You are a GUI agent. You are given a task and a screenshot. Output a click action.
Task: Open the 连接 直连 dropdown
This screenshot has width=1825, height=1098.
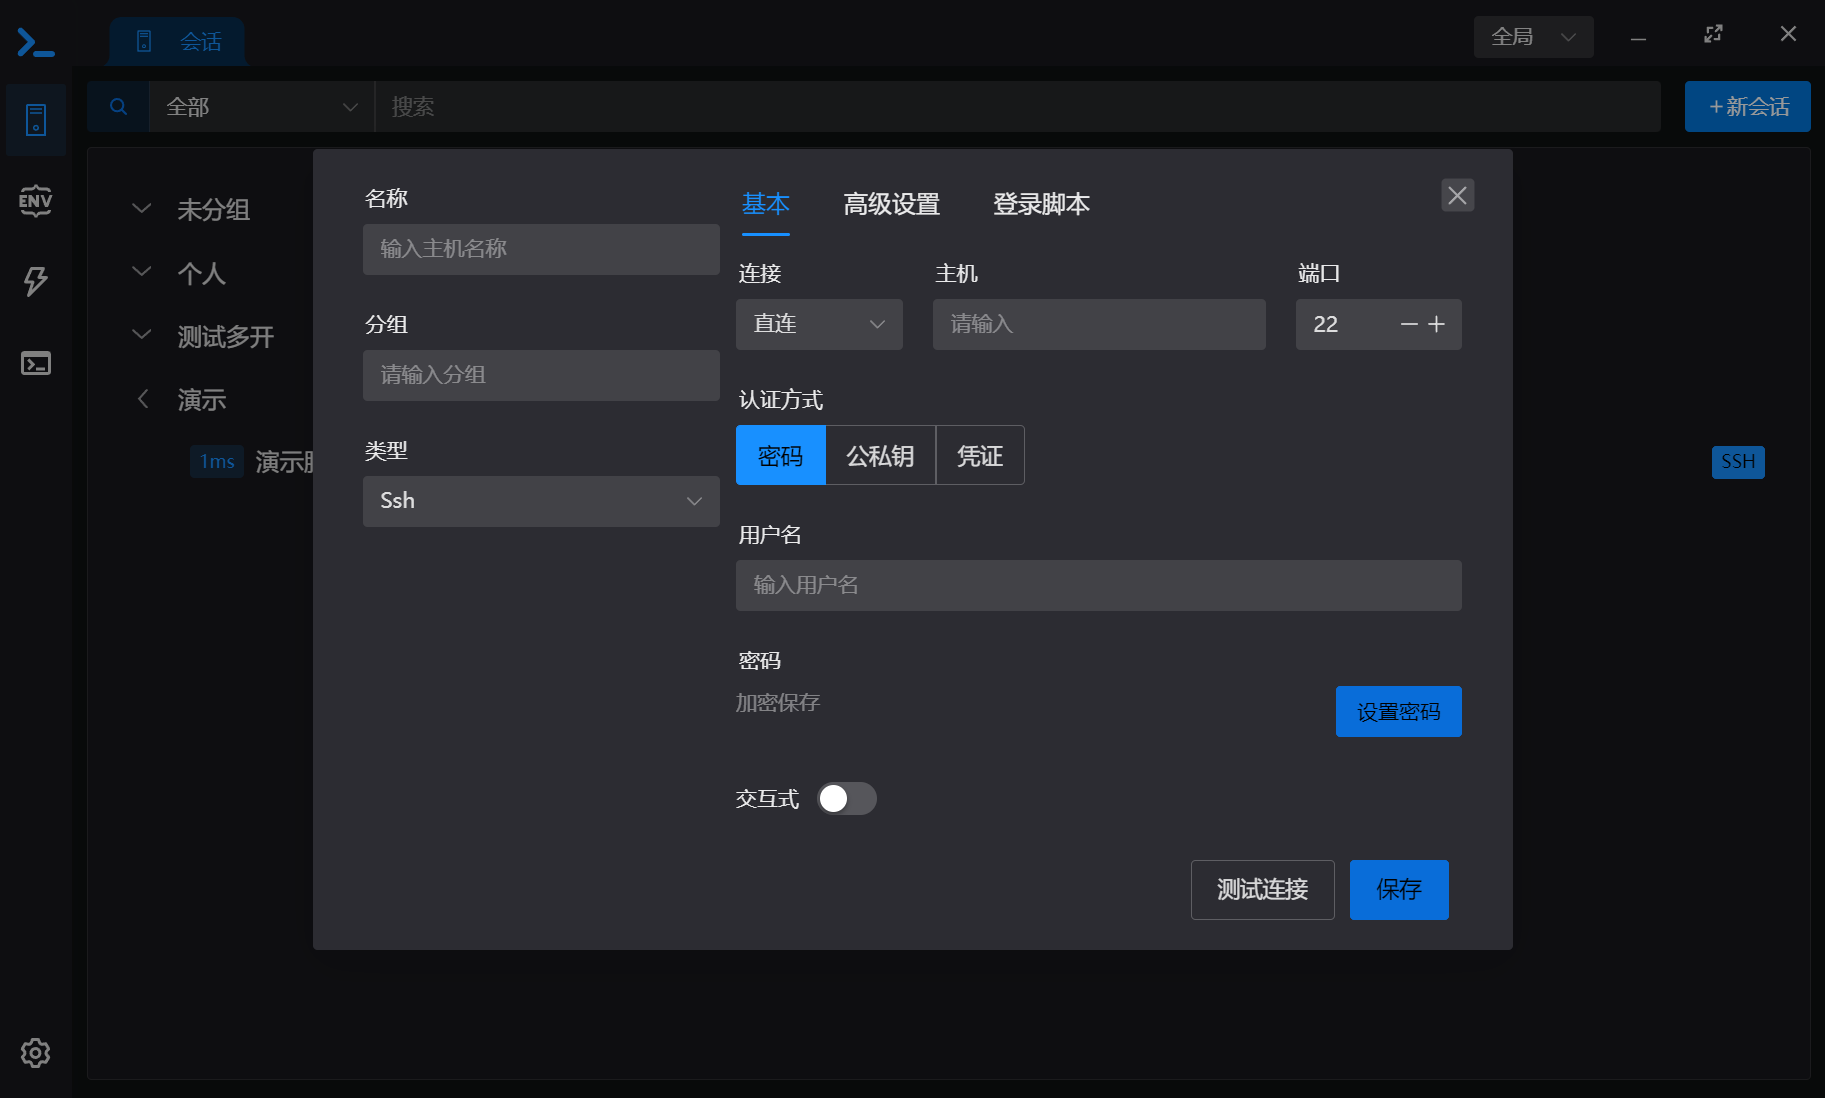[819, 324]
